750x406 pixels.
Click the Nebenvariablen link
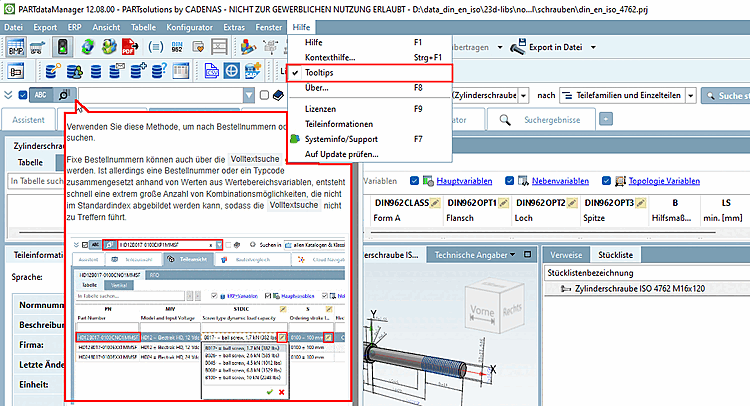(560, 181)
